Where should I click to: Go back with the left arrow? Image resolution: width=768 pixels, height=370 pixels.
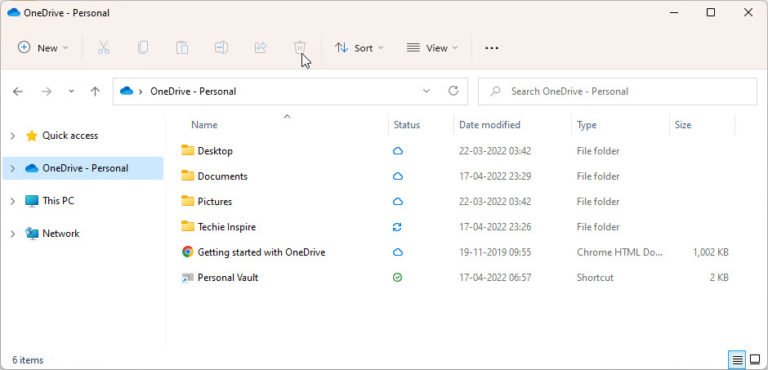point(18,92)
